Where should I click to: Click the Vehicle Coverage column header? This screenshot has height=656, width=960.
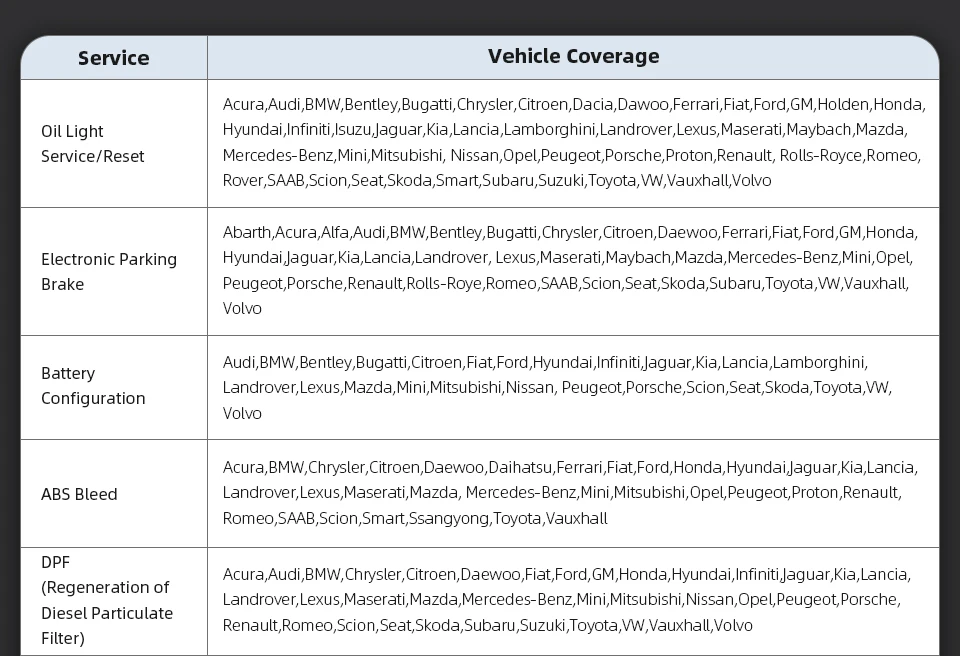click(x=573, y=58)
